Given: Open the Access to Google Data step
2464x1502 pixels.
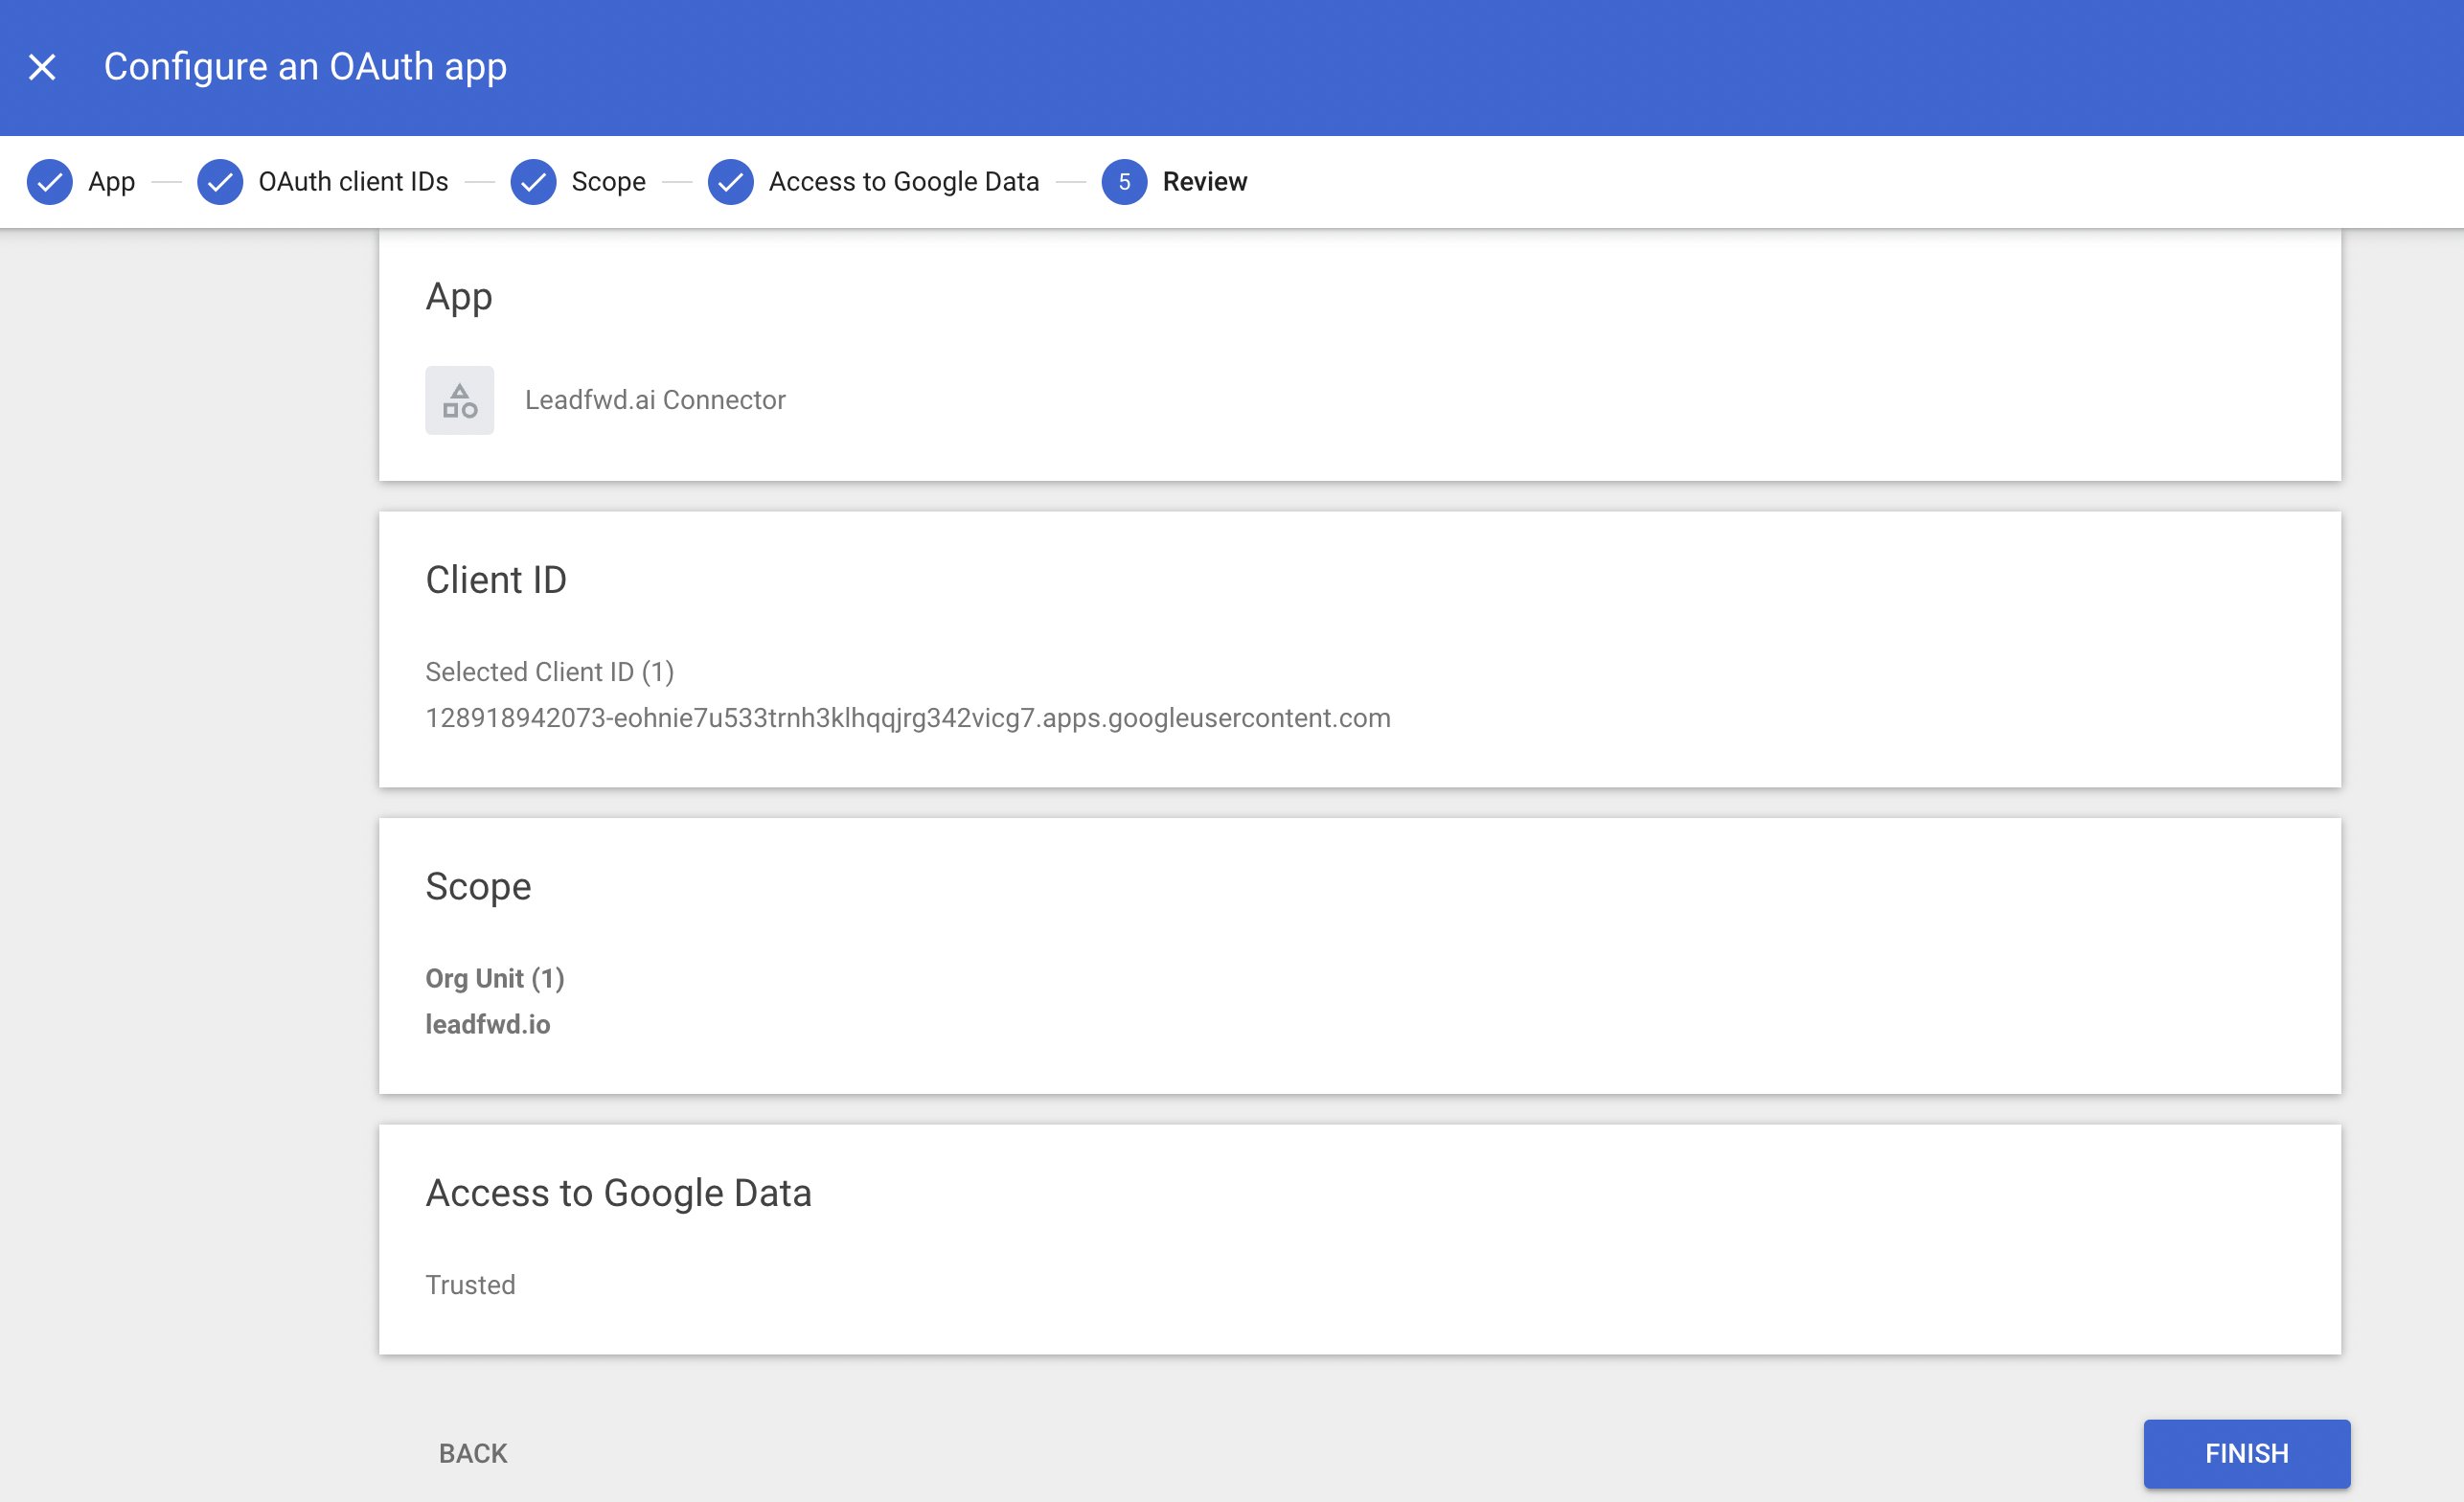Looking at the screenshot, I should [903, 182].
